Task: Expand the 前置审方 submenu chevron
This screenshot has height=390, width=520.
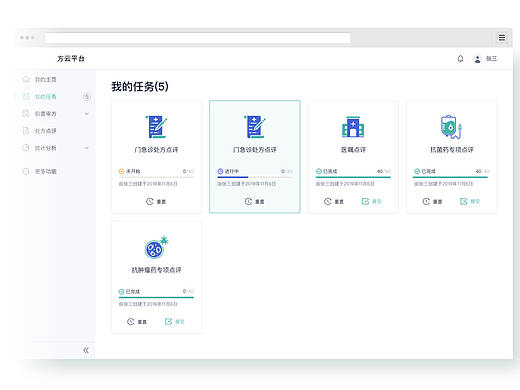Action: point(86,114)
